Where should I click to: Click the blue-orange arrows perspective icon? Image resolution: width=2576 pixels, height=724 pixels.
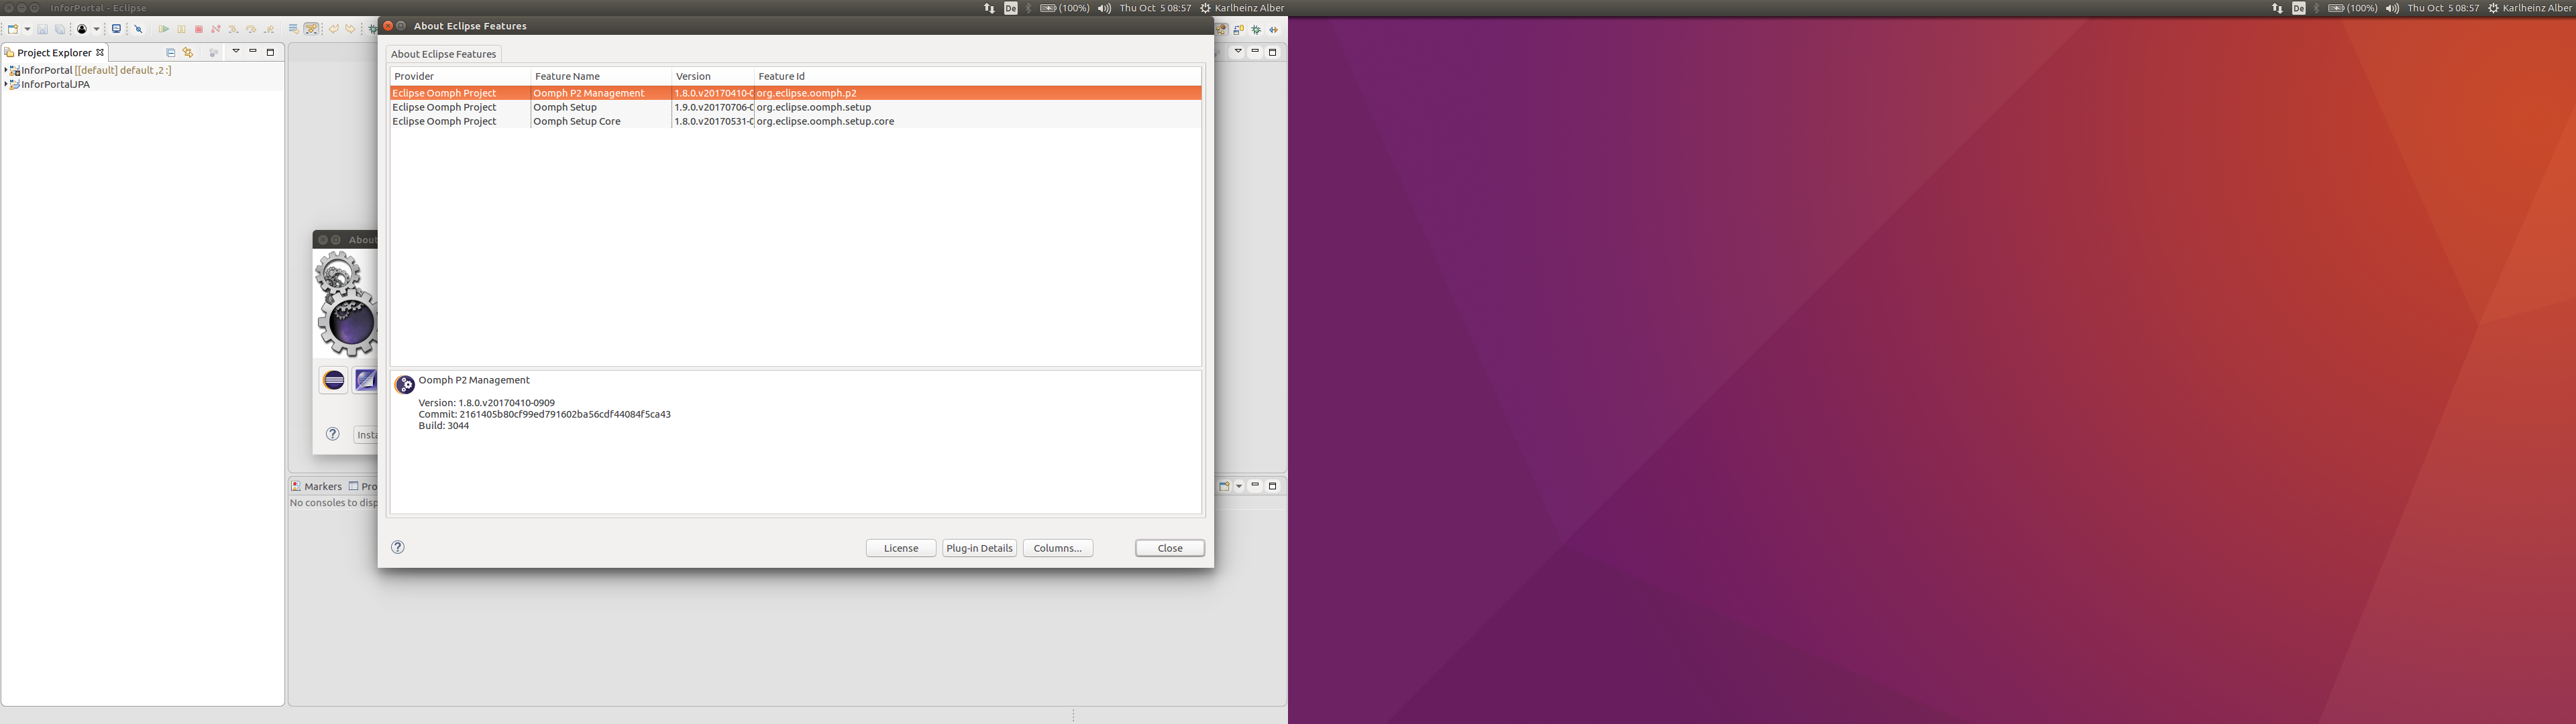1274,30
